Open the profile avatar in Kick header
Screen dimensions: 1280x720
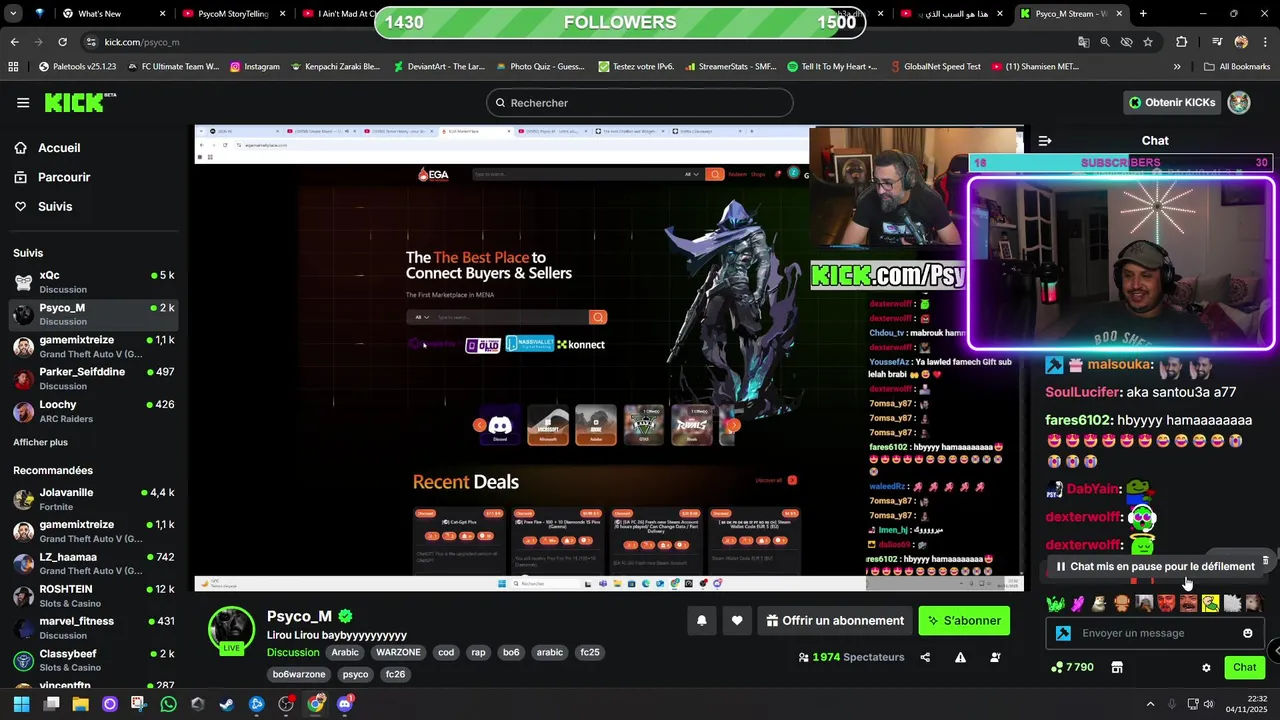click(x=1239, y=102)
